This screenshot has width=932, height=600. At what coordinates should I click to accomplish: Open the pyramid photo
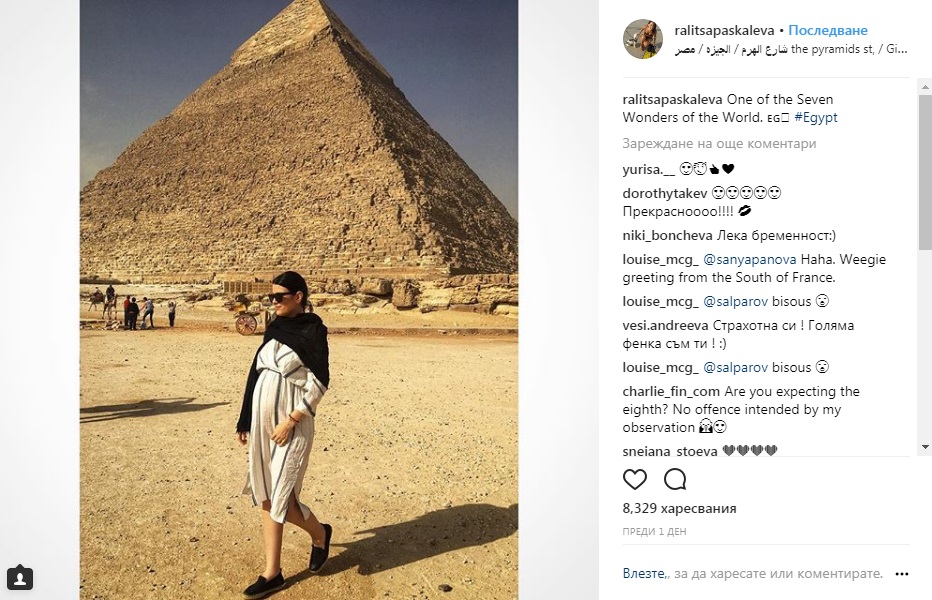point(299,300)
